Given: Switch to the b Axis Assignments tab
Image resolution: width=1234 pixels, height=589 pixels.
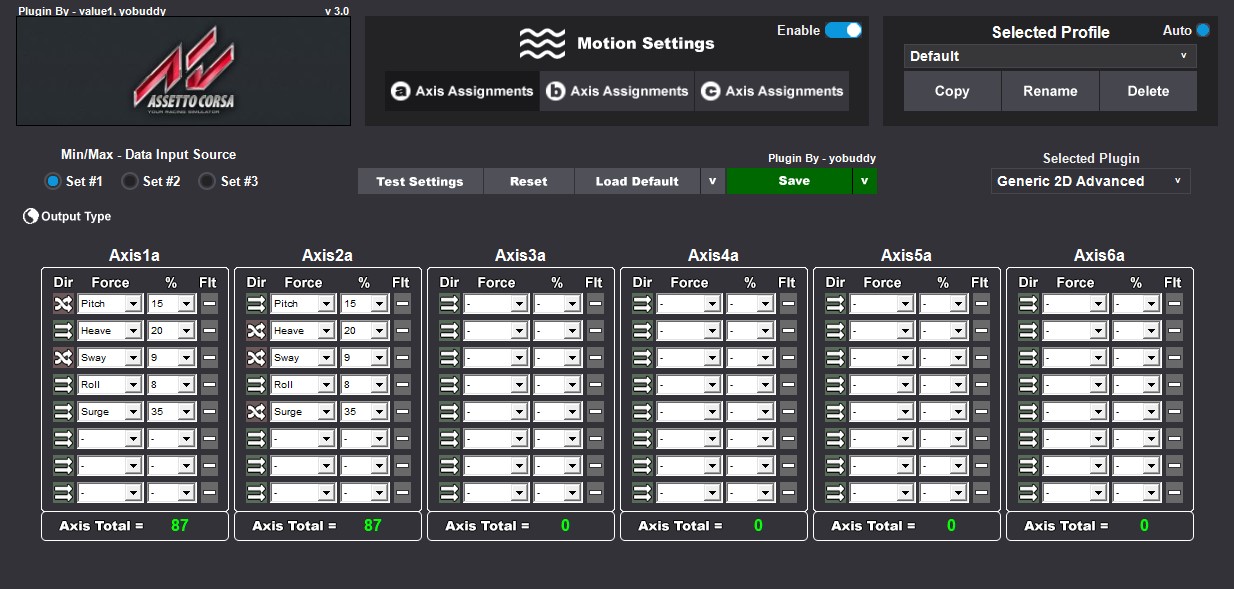Looking at the screenshot, I should point(617,91).
